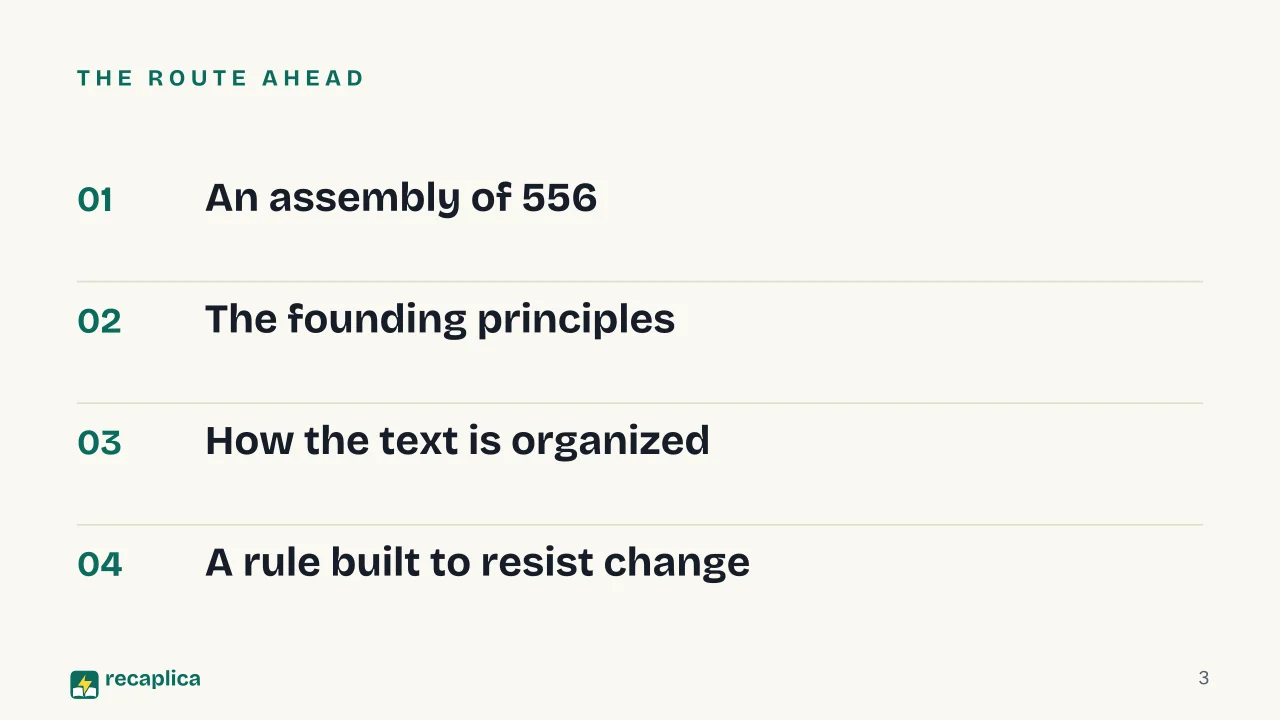This screenshot has height=720, width=1280.
Task: Select 'How the text is organized' heading
Action: click(x=457, y=441)
